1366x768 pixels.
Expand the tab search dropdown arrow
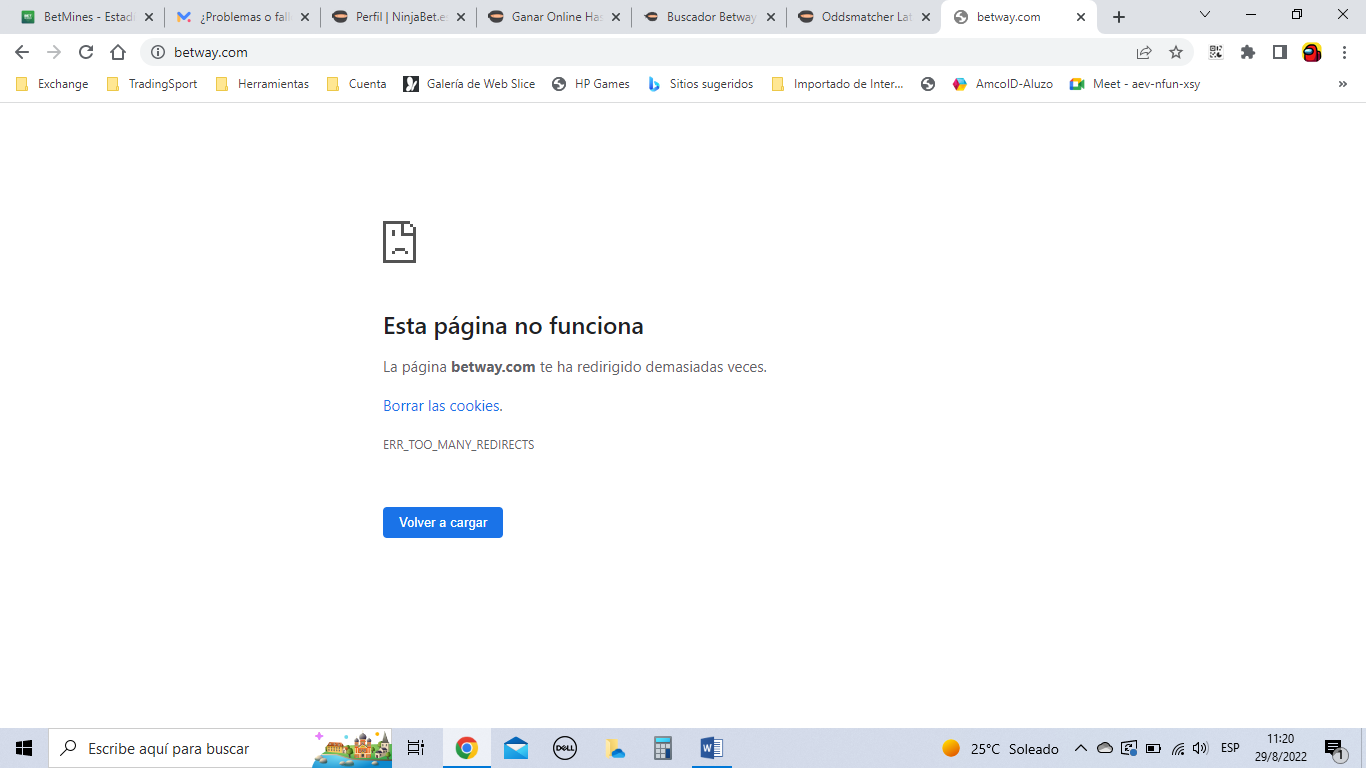[1205, 15]
